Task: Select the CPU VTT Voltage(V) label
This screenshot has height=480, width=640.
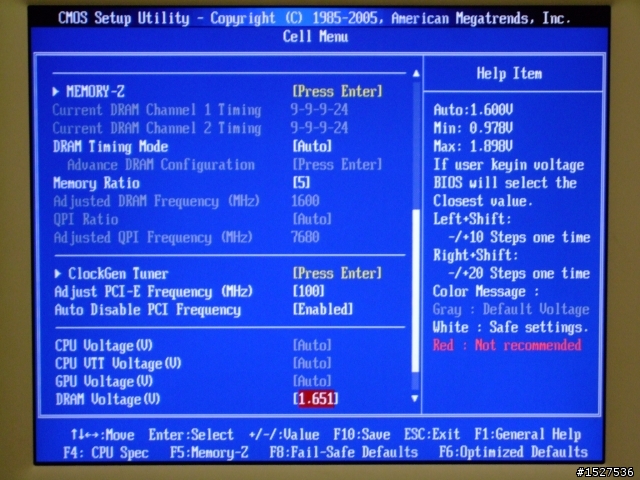Action: pyautogui.click(x=118, y=364)
